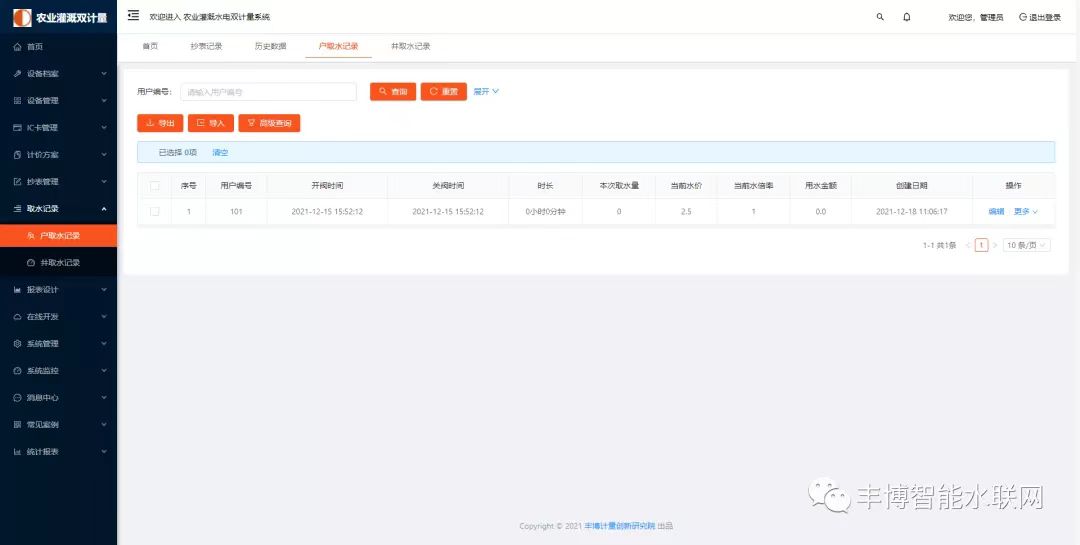The height and width of the screenshot is (545, 1080).
Task: Click the 统计报表 chart icon
Action: [17, 452]
